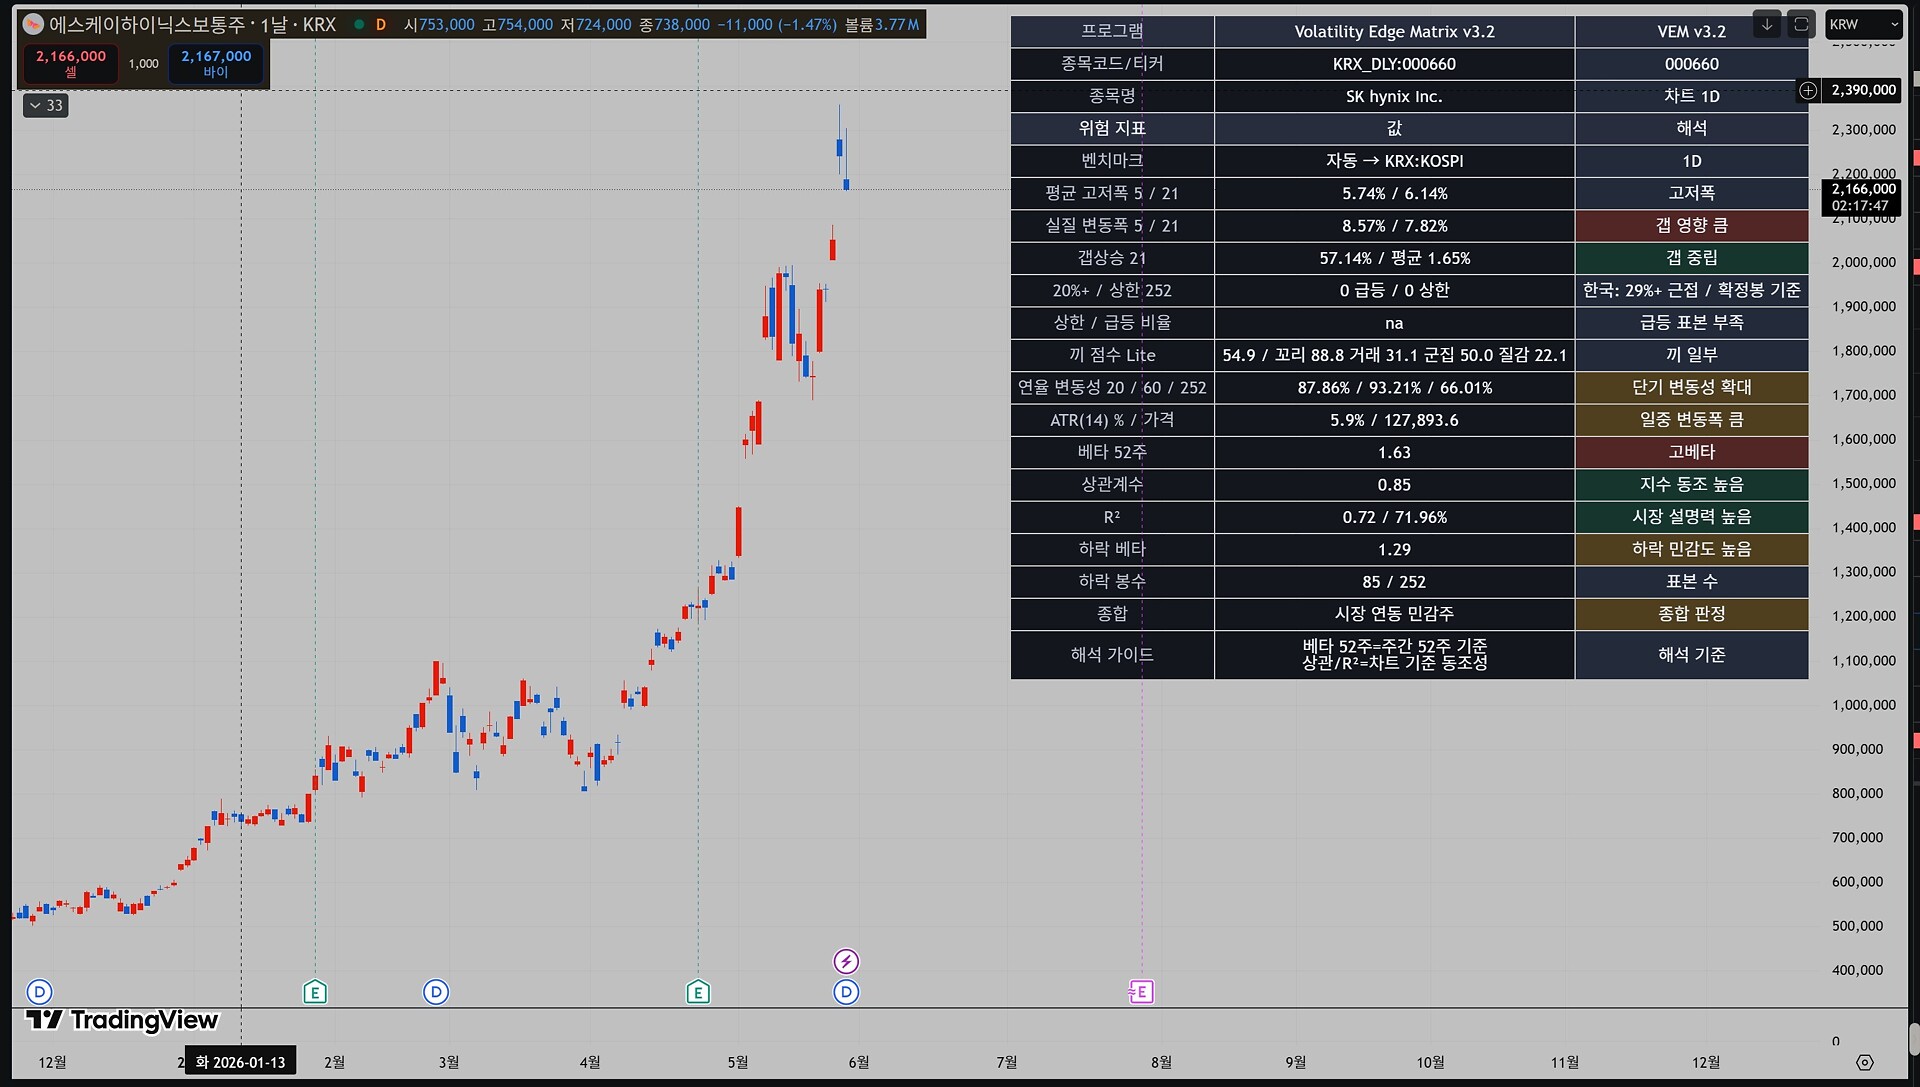Viewport: 1920px width, 1087px height.
Task: Open the KRW currency dropdown
Action: (1863, 24)
